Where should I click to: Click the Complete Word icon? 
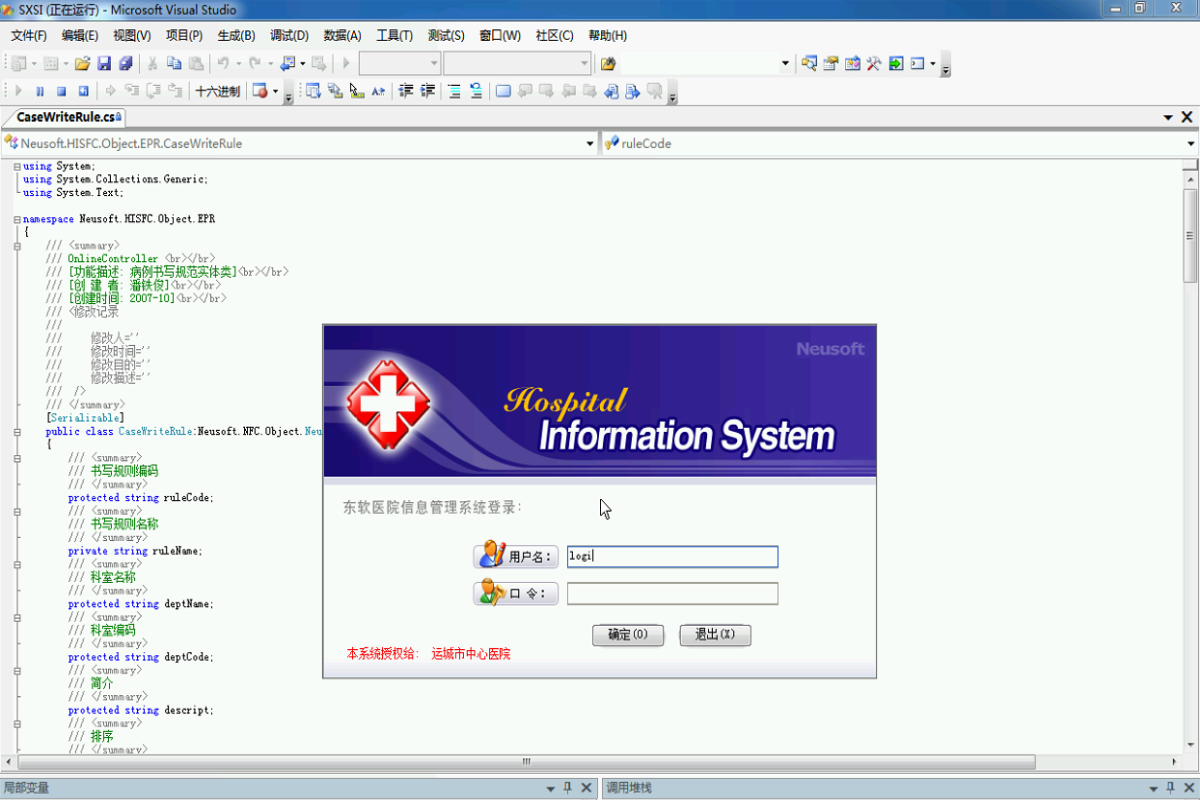click(x=379, y=91)
